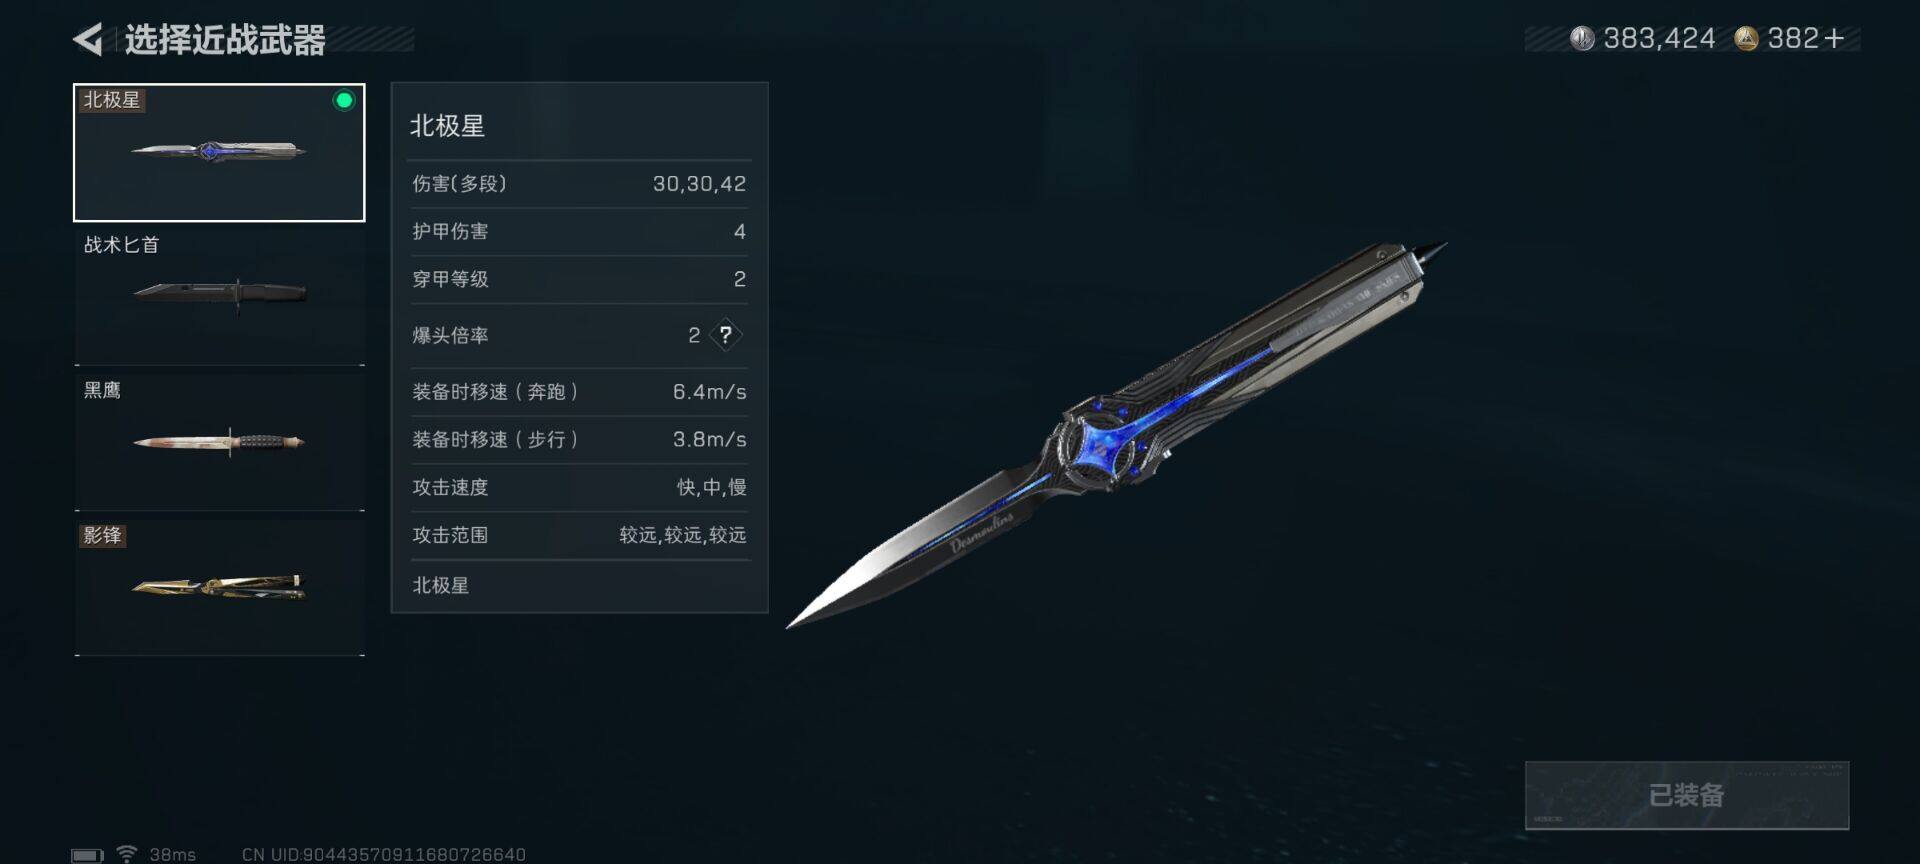Click the 北极星 description line at panel bottom

(441, 585)
